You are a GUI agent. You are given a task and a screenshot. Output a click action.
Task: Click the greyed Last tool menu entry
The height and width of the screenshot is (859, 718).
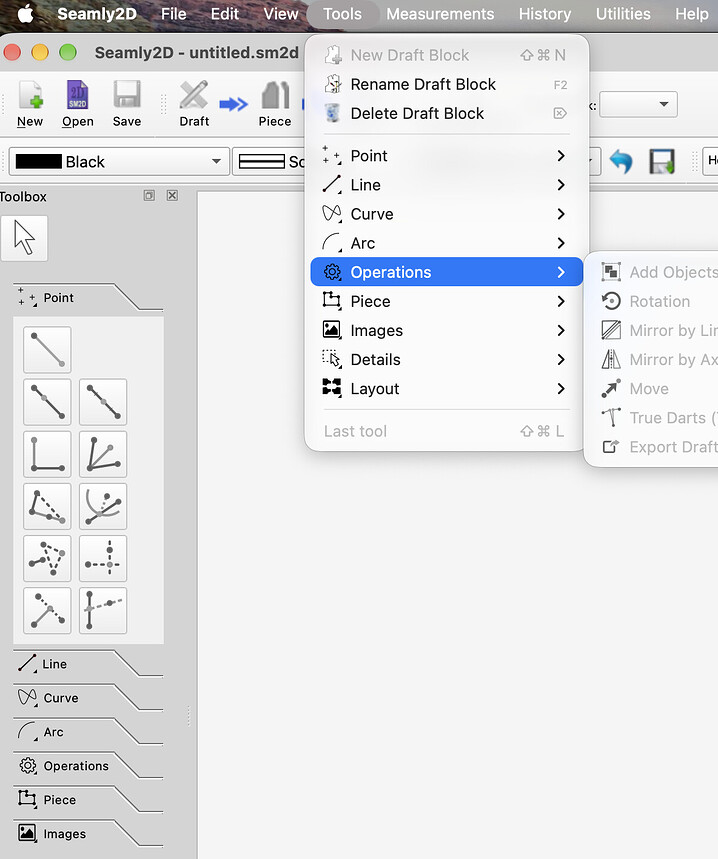tap(446, 431)
